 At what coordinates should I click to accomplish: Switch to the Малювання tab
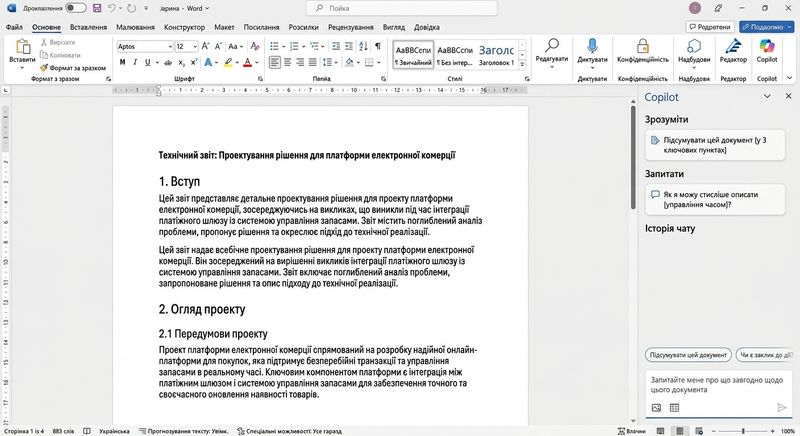point(135,27)
